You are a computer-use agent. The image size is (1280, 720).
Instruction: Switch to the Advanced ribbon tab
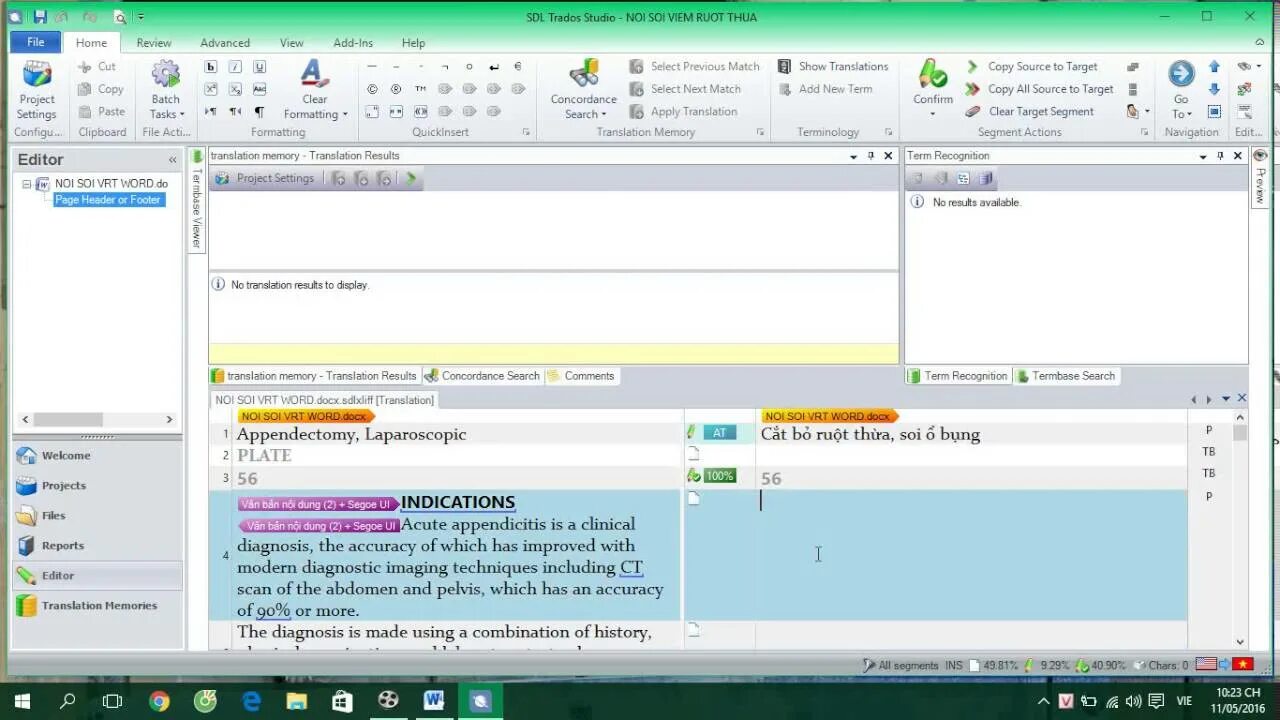click(225, 43)
